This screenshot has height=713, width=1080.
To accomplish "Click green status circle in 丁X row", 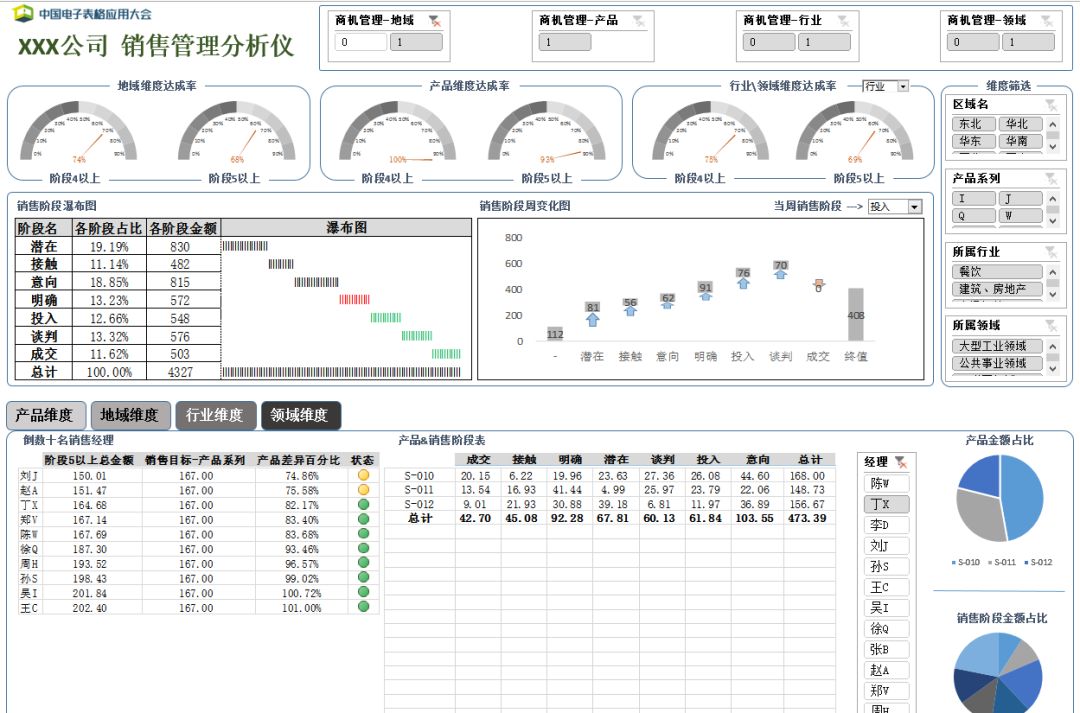I will click(x=364, y=504).
